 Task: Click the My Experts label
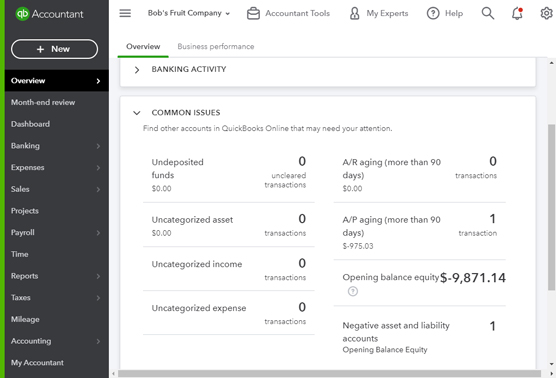(387, 13)
